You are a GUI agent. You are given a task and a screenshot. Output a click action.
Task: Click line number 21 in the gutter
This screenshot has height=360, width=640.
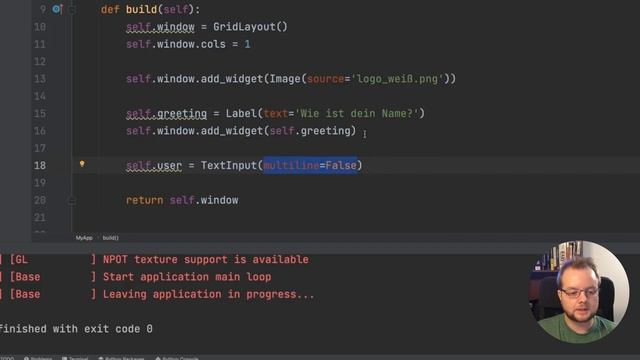coord(40,218)
